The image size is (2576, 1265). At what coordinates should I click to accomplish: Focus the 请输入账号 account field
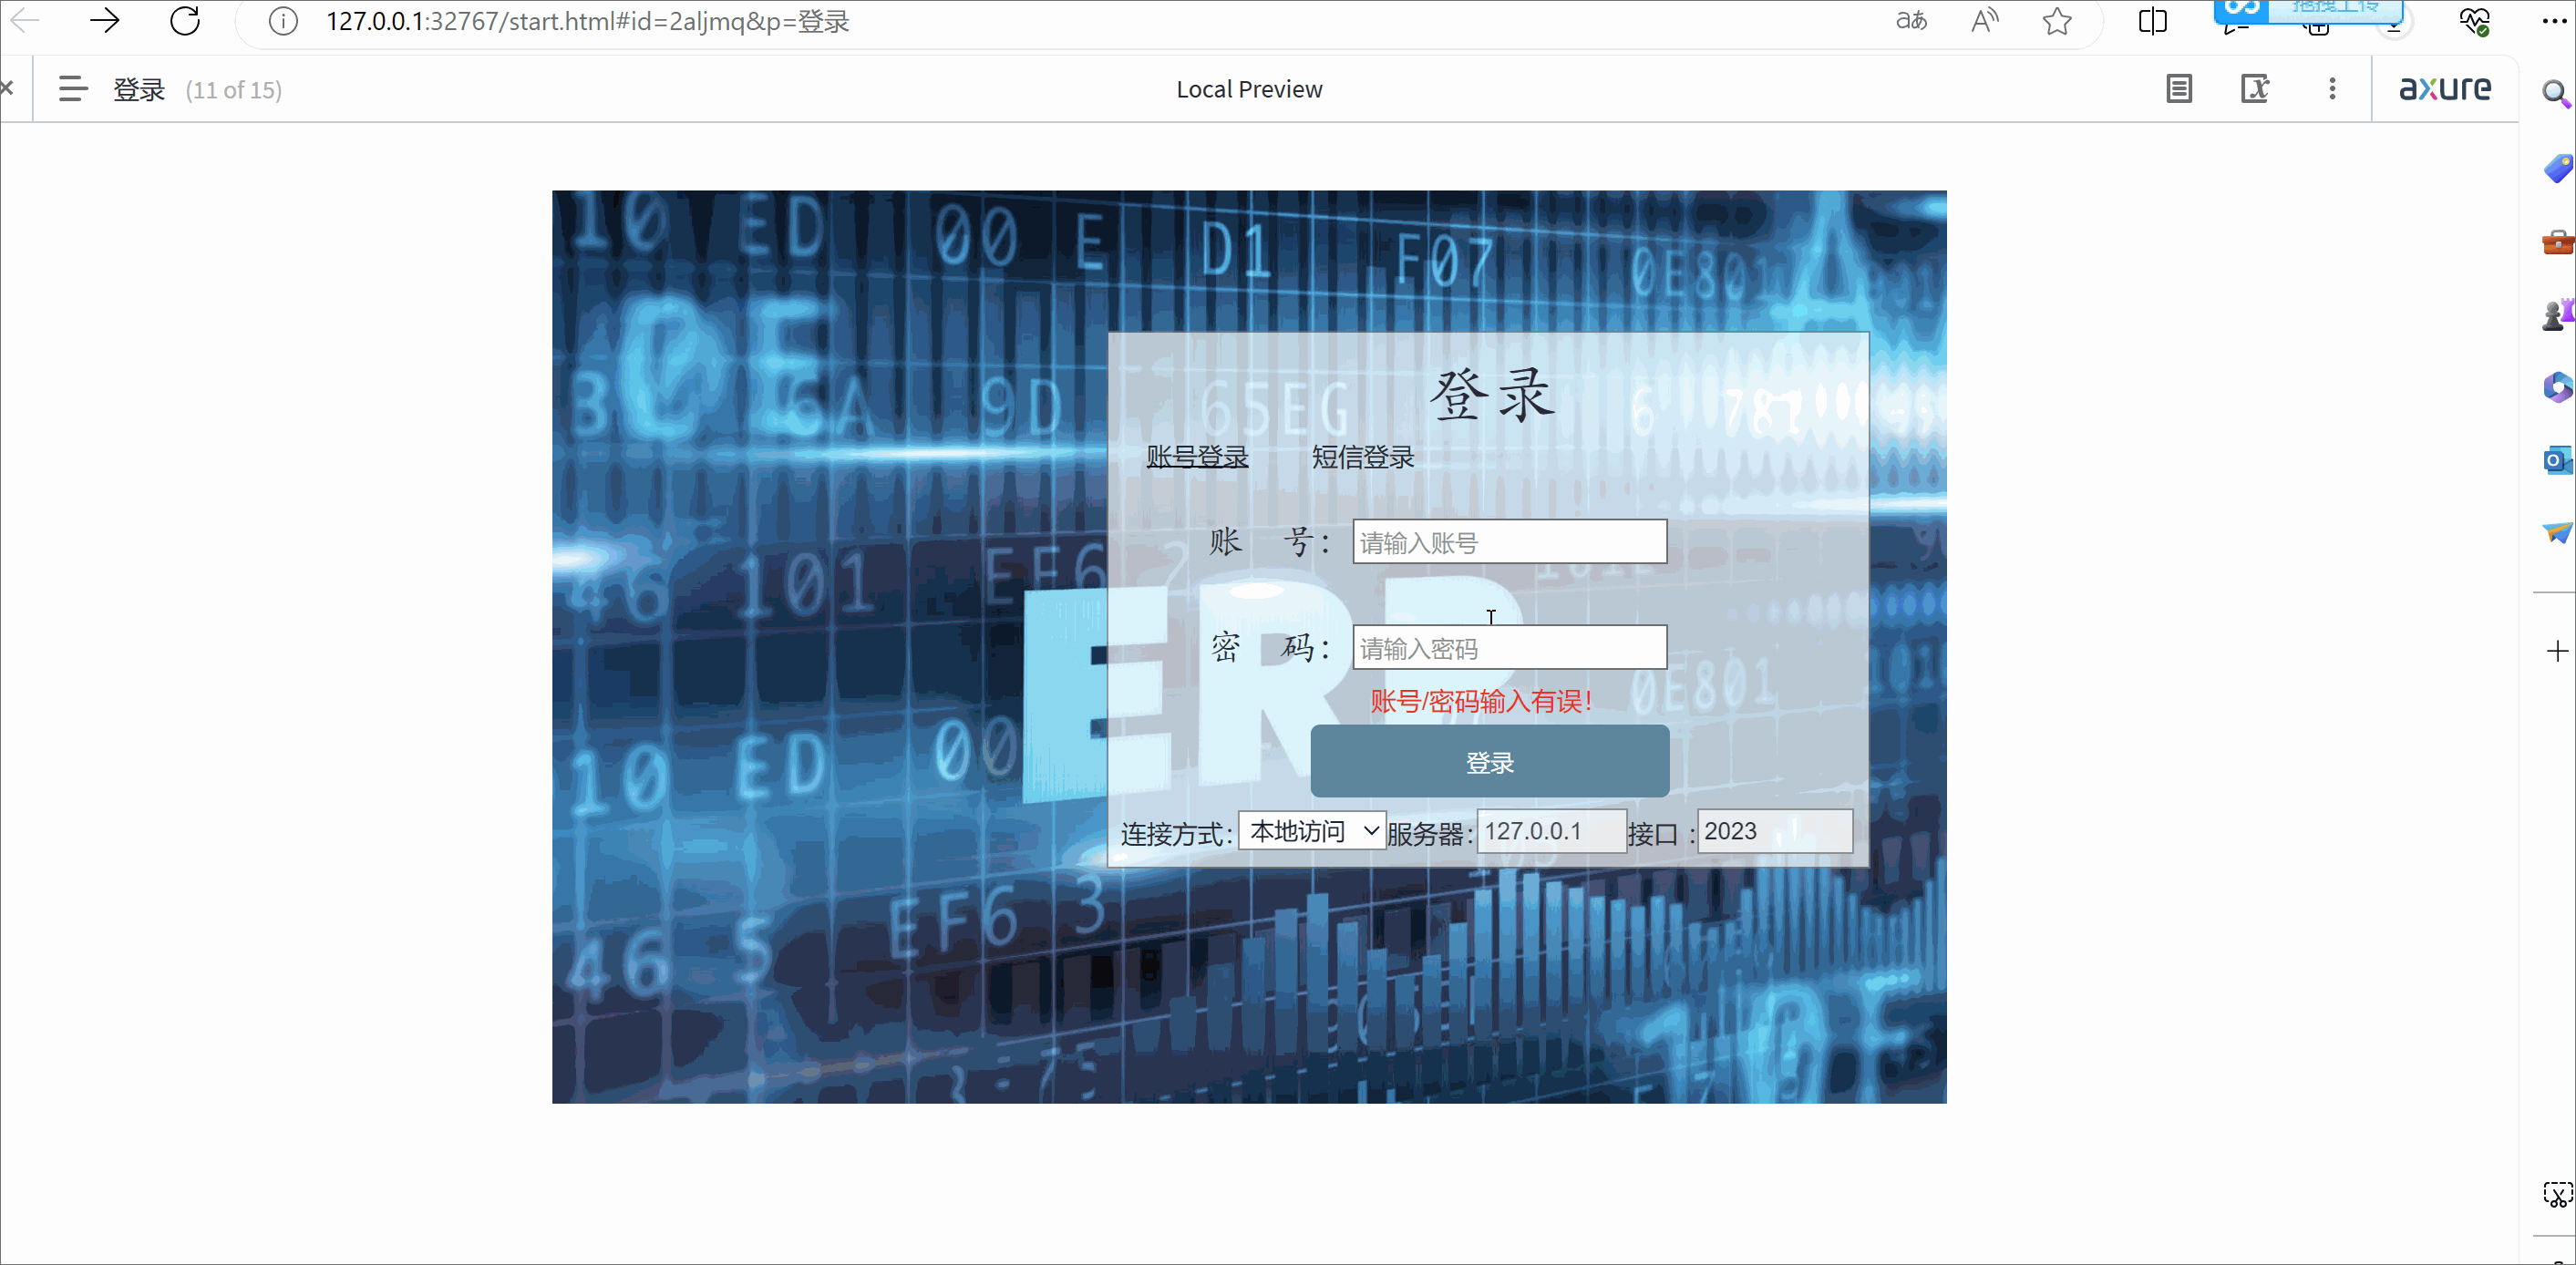(1509, 542)
